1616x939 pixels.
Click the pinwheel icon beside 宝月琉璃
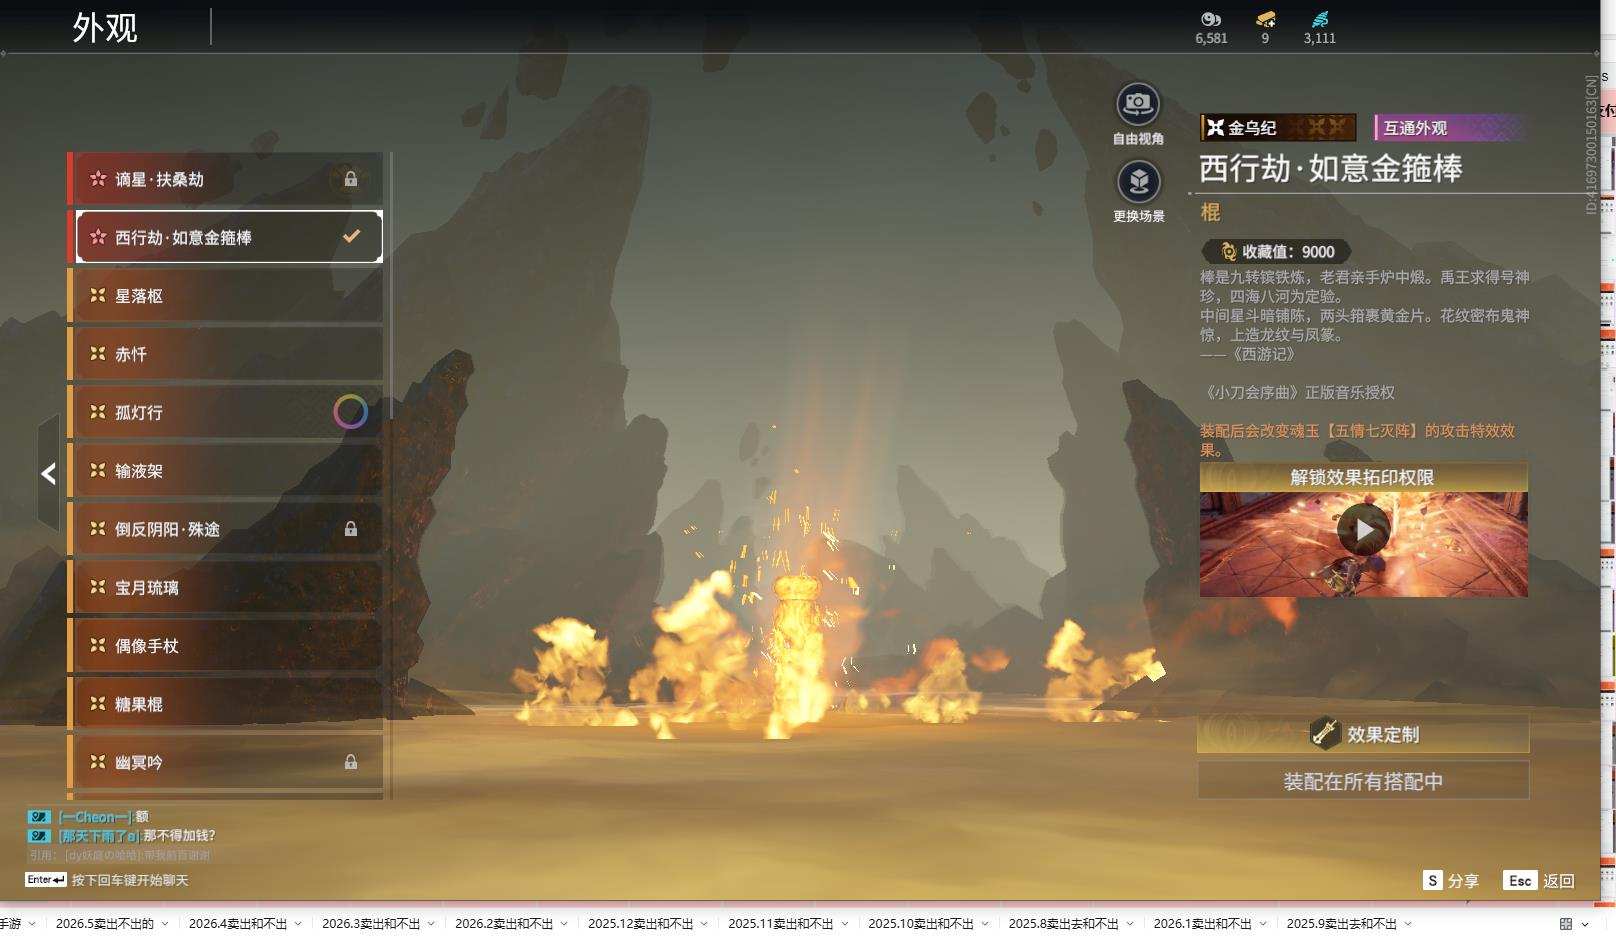pos(98,587)
